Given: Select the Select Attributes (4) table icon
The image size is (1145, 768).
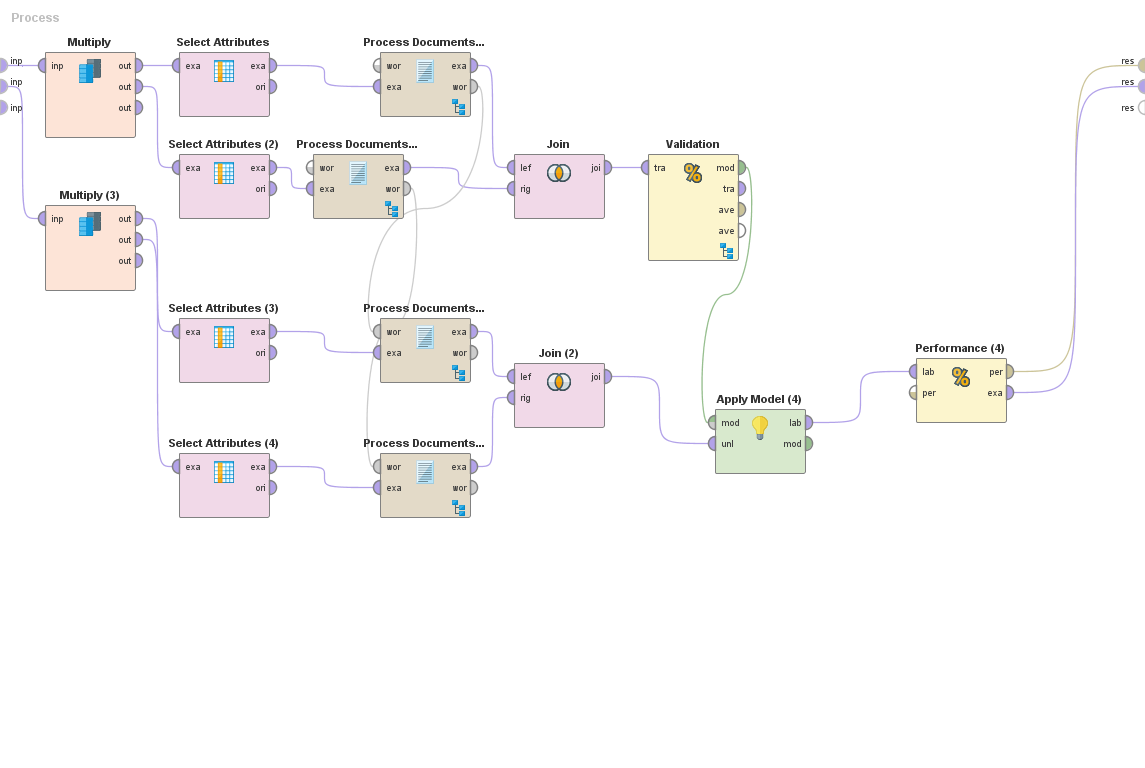Looking at the screenshot, I should click(x=224, y=472).
